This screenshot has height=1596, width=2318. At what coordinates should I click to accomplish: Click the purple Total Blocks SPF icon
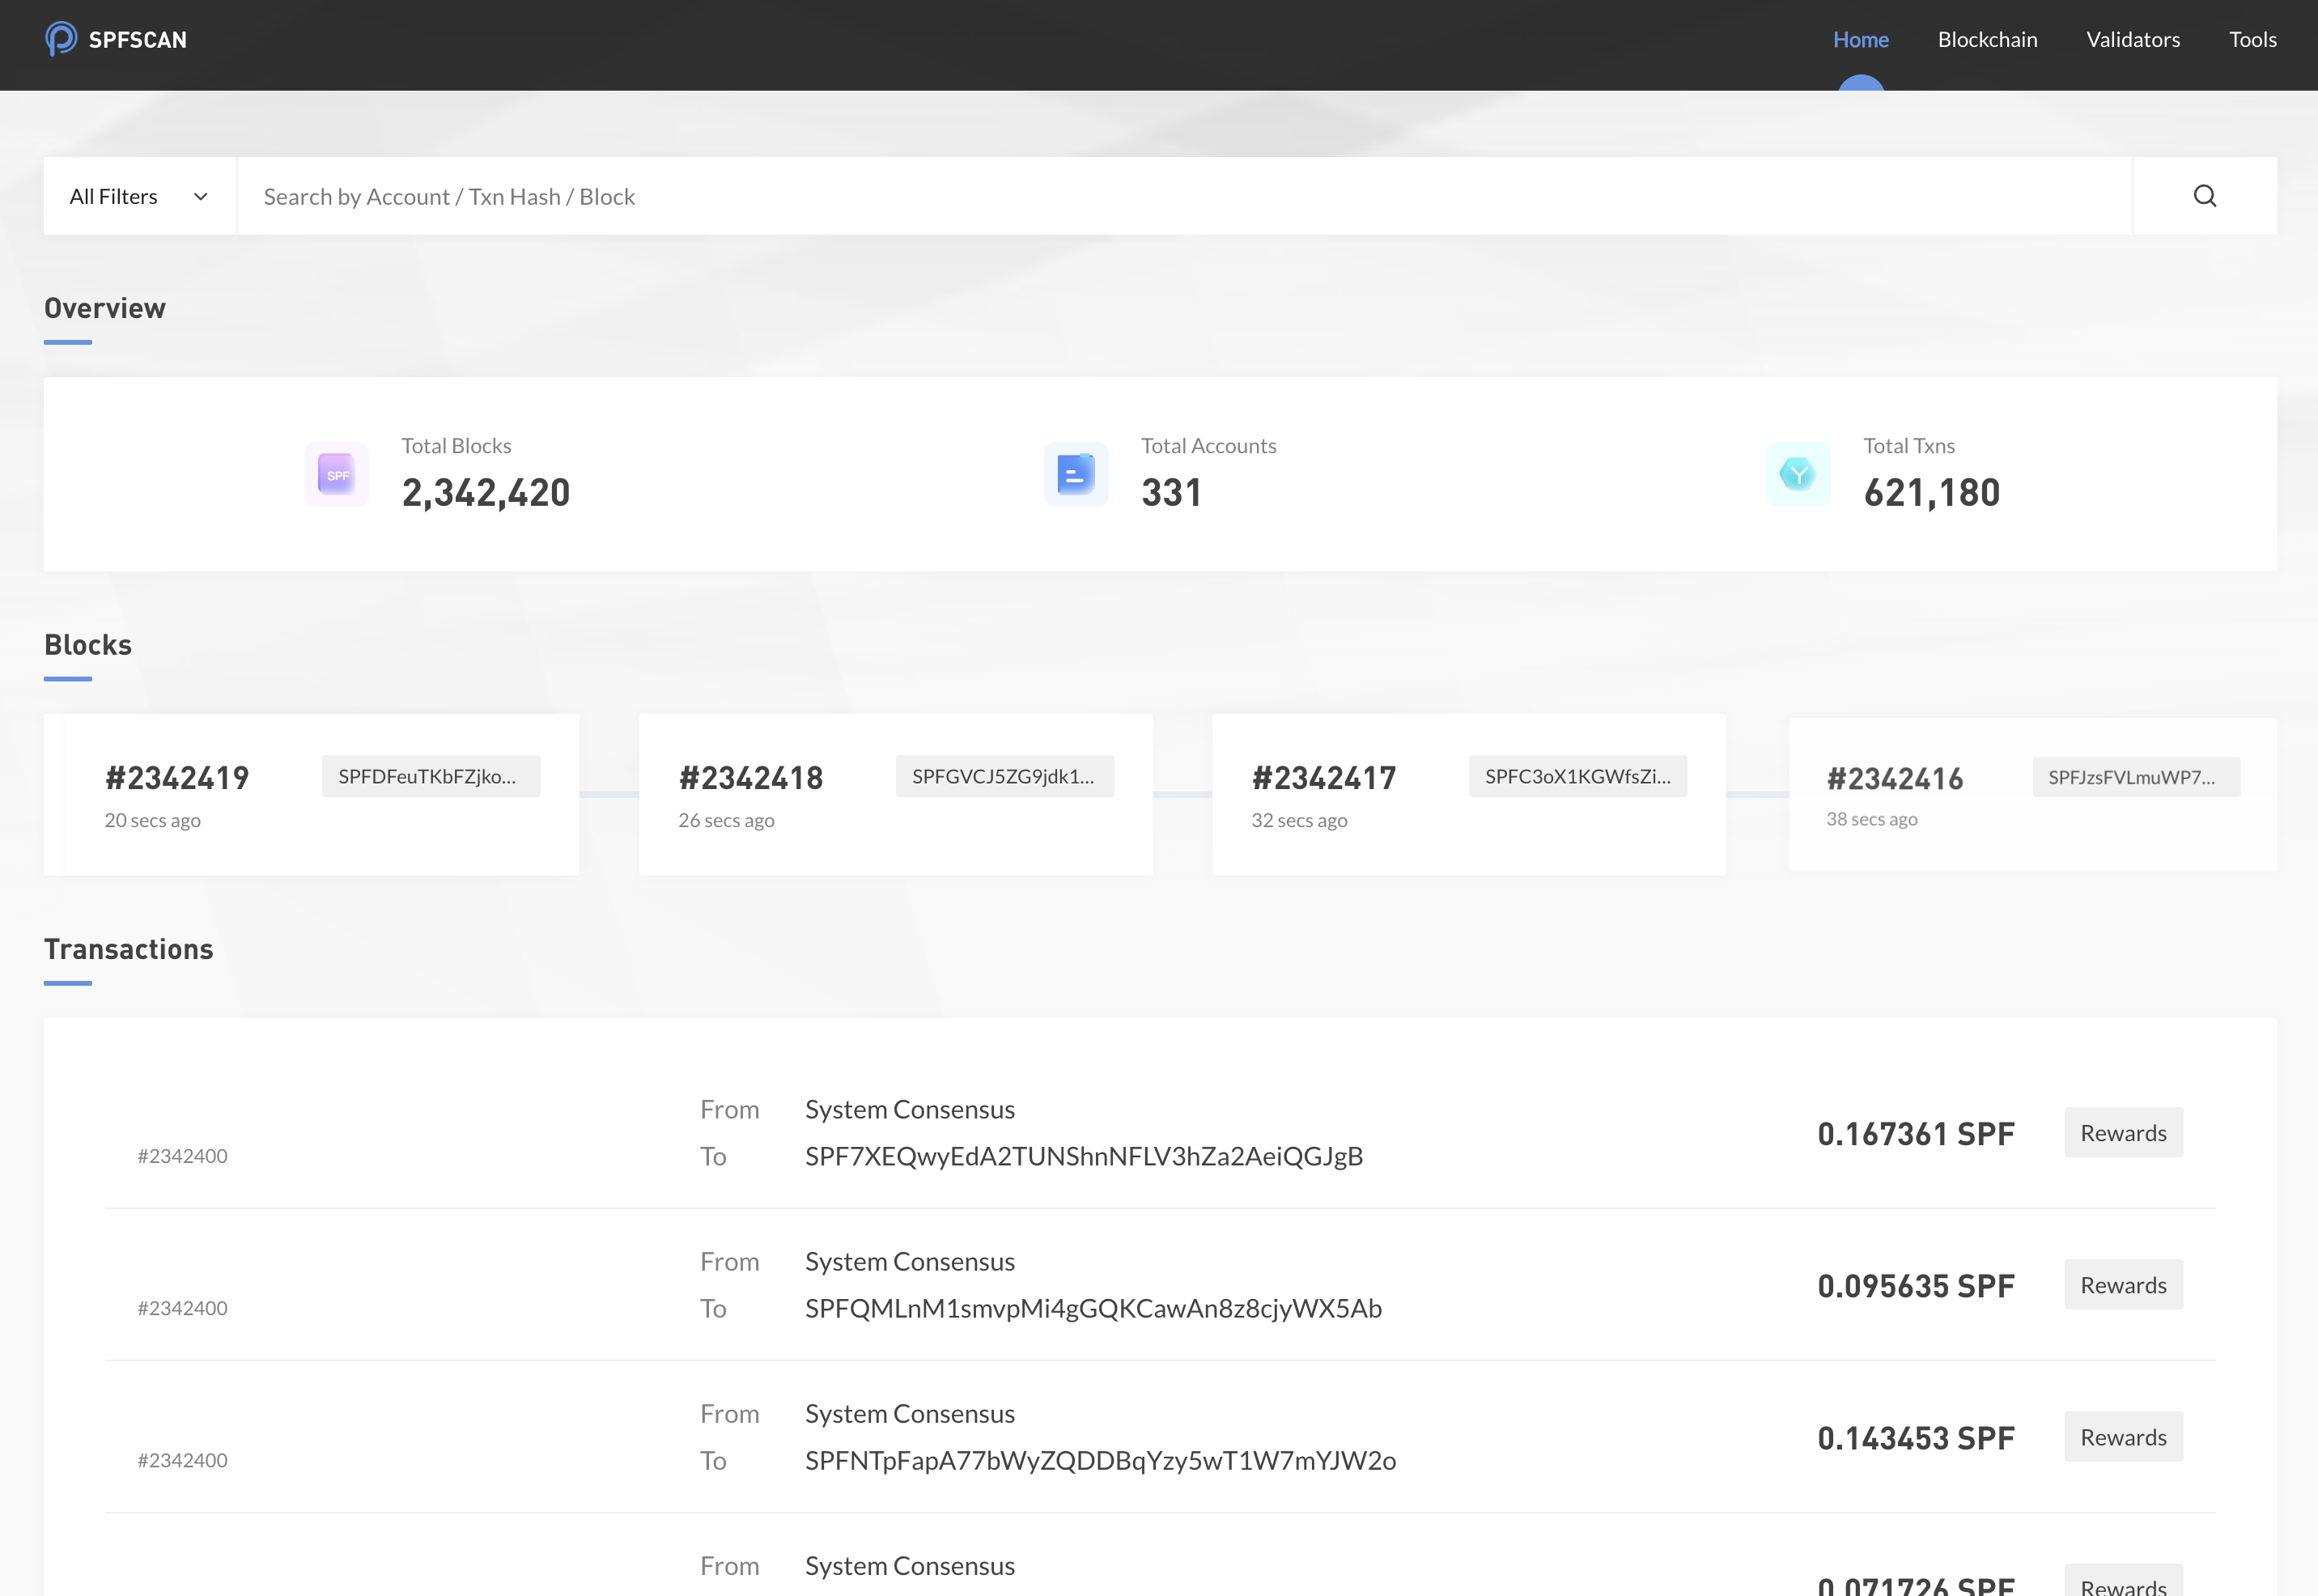pos(337,474)
